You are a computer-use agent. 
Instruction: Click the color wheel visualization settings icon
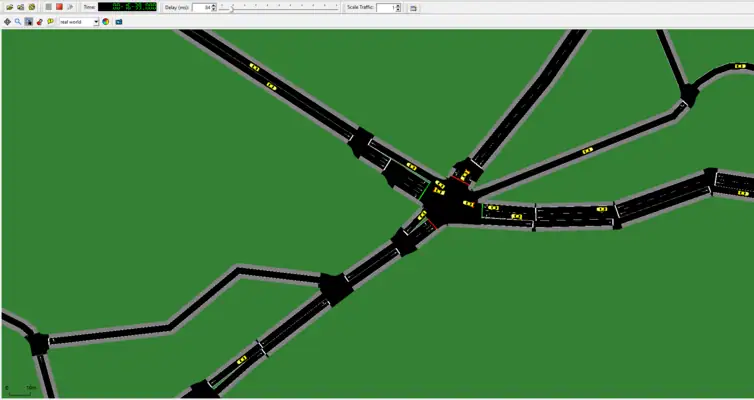coord(106,21)
